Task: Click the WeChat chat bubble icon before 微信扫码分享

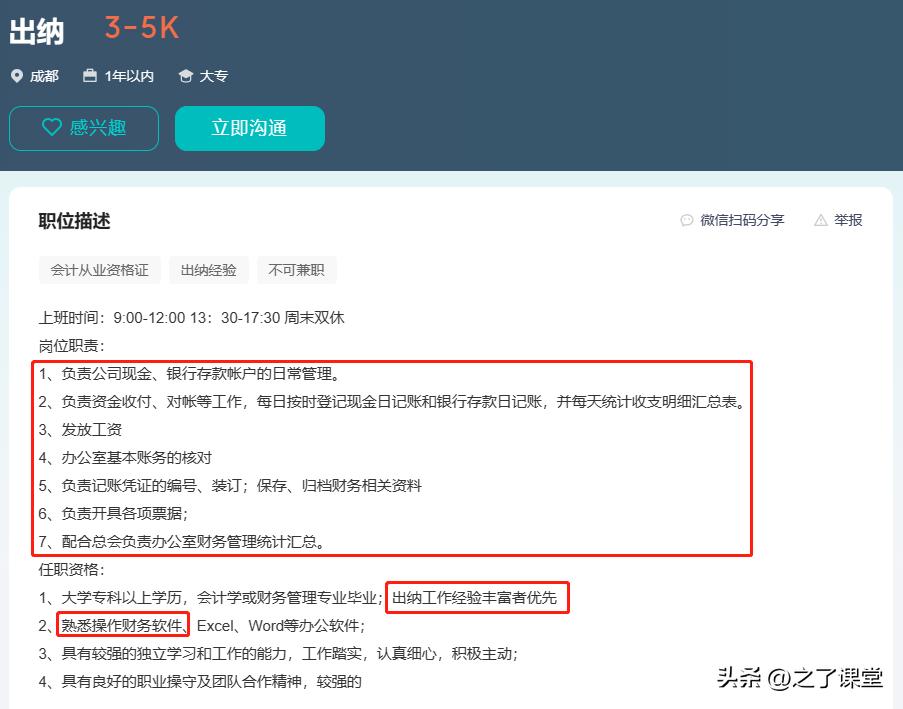Action: 685,220
